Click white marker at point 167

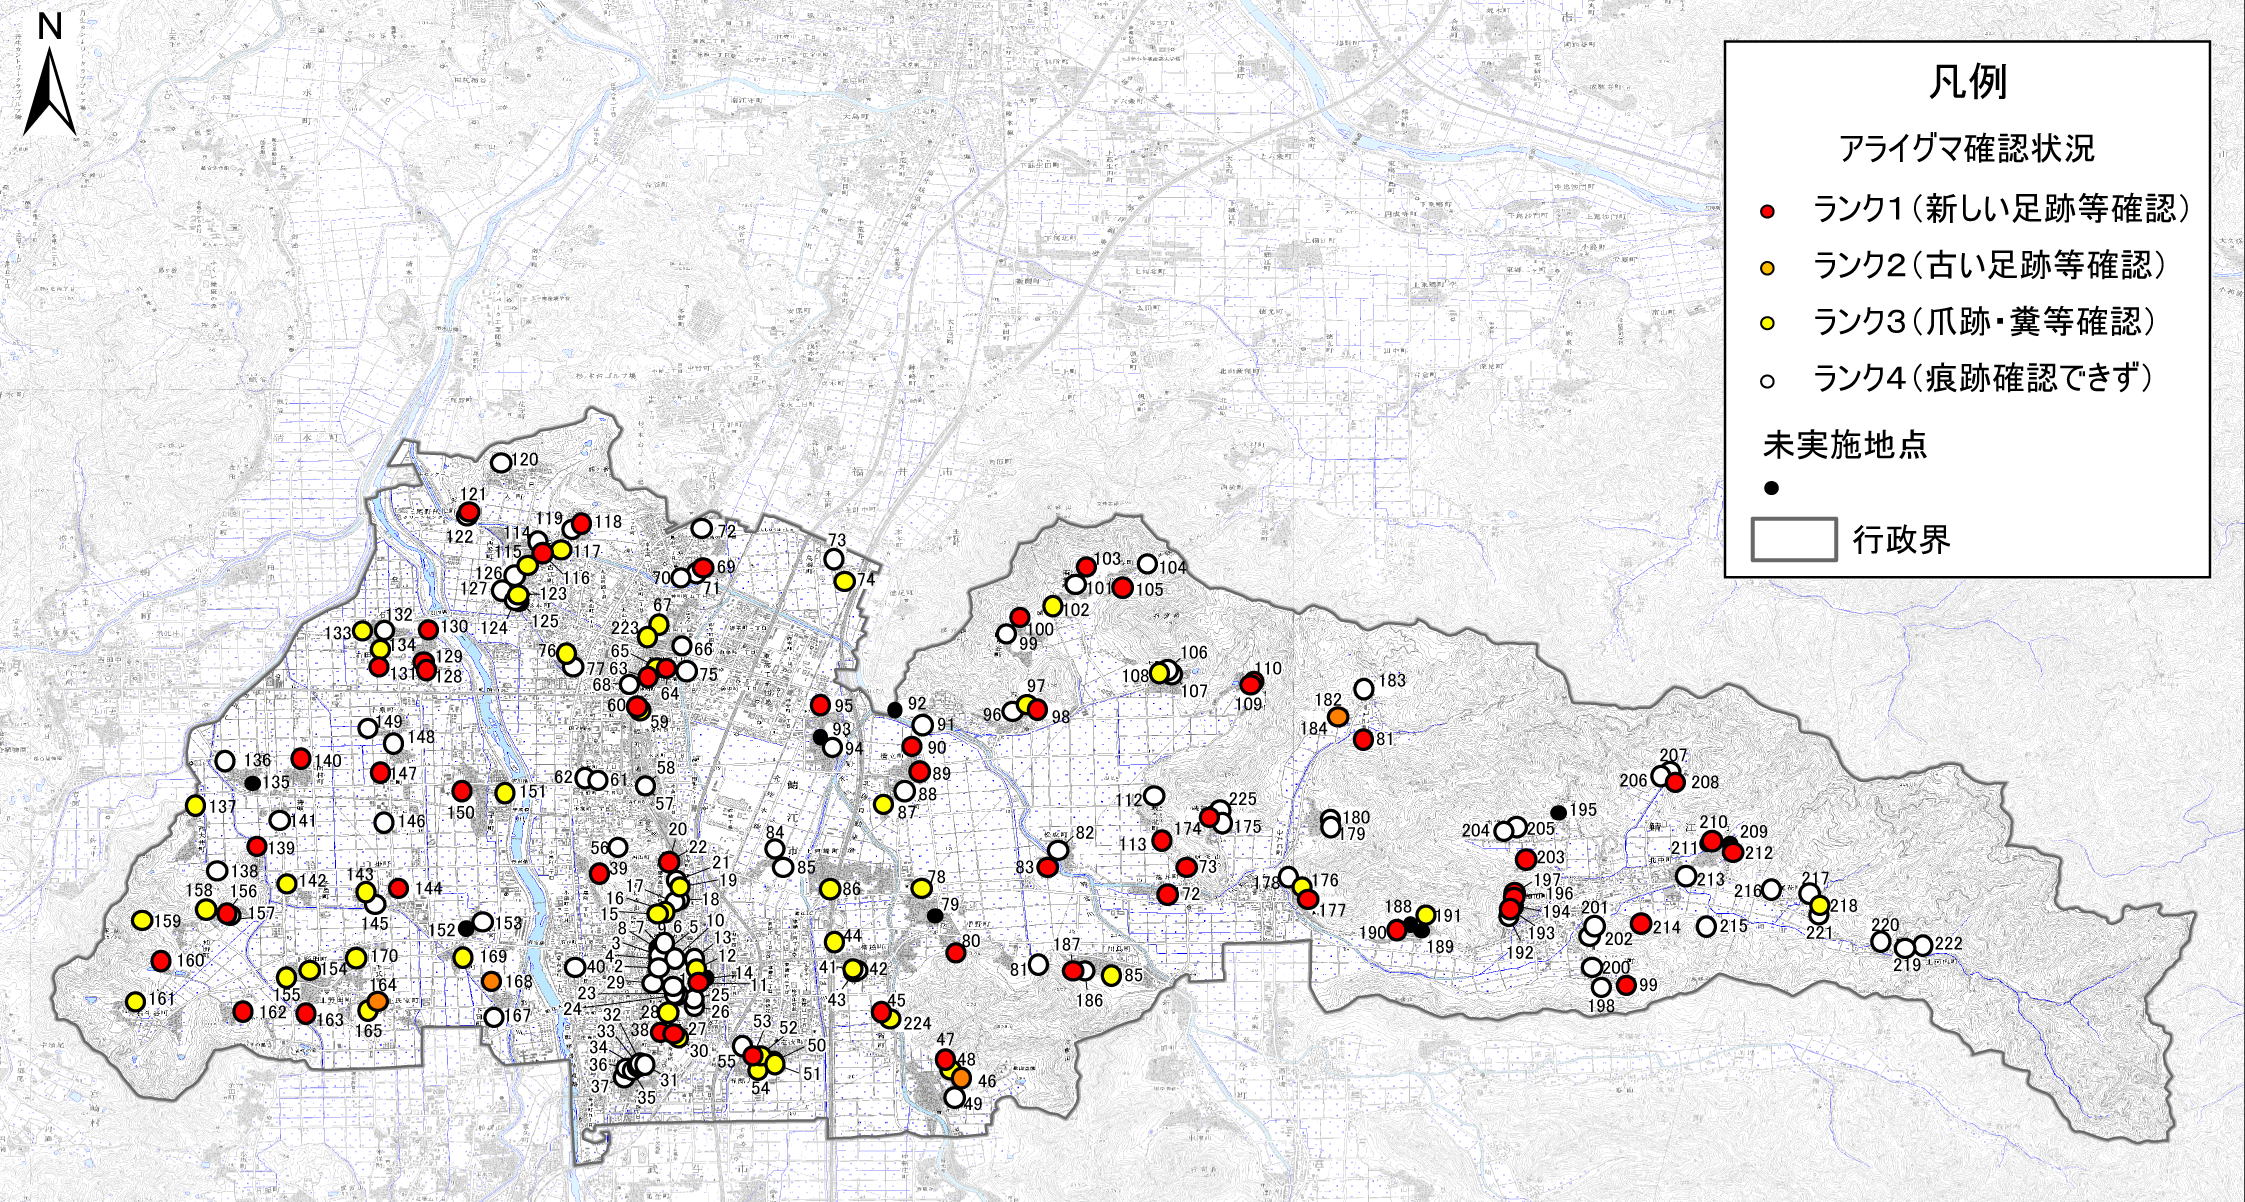[x=494, y=1017]
